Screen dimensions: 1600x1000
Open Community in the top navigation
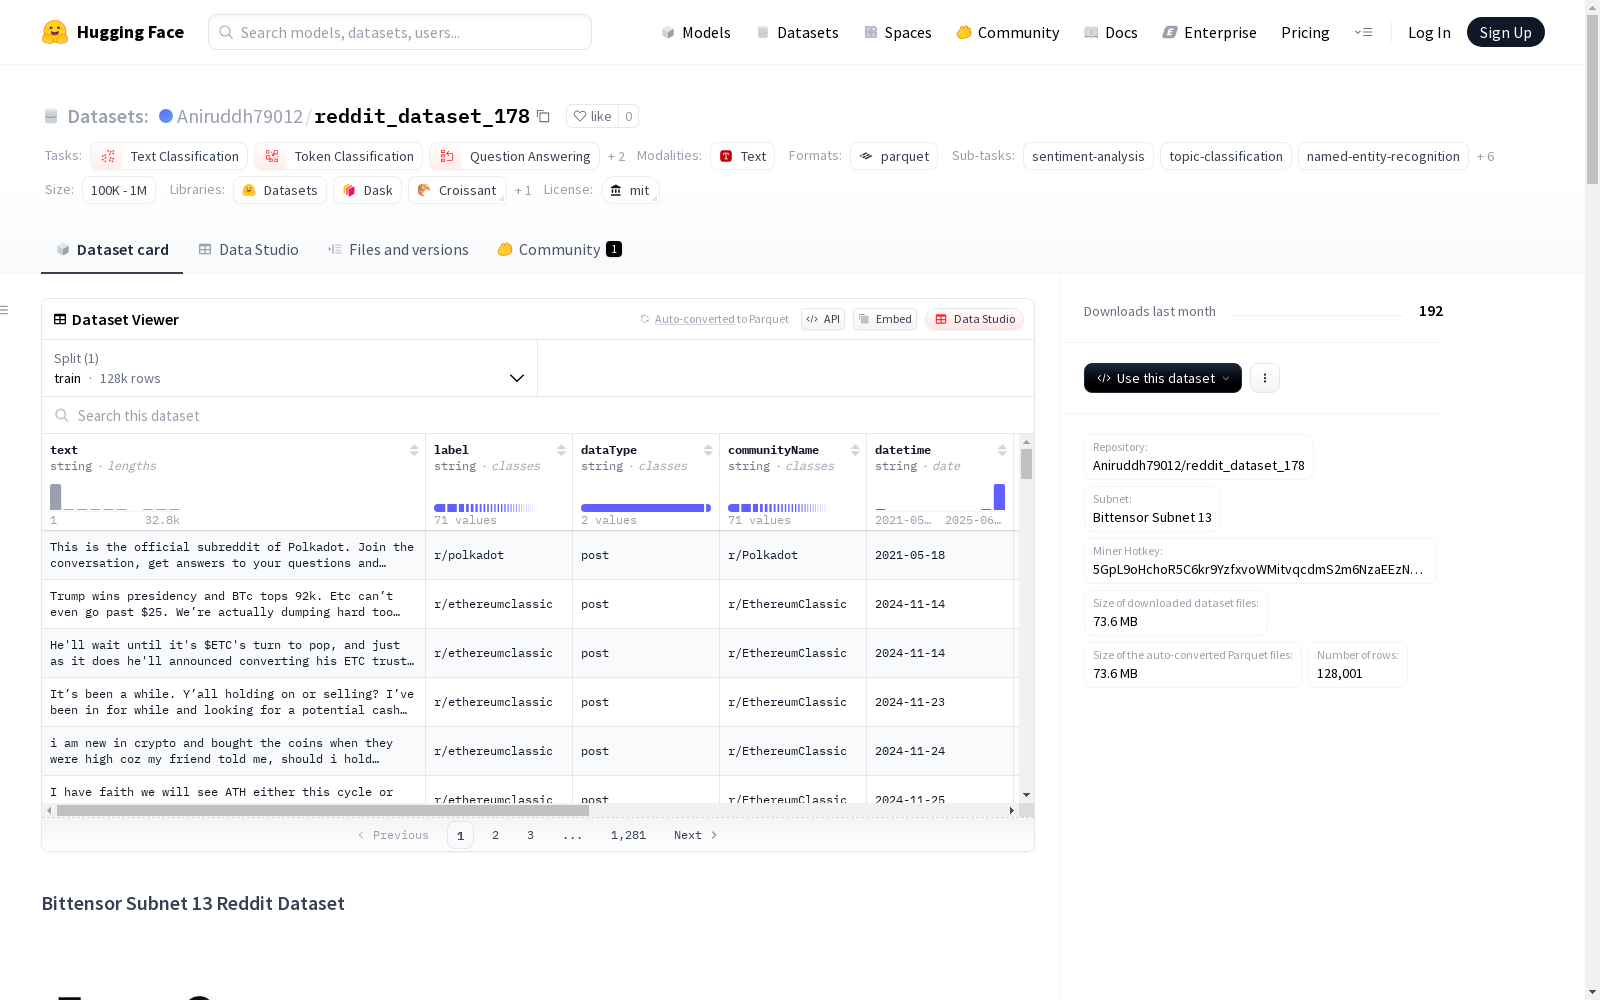point(1008,32)
